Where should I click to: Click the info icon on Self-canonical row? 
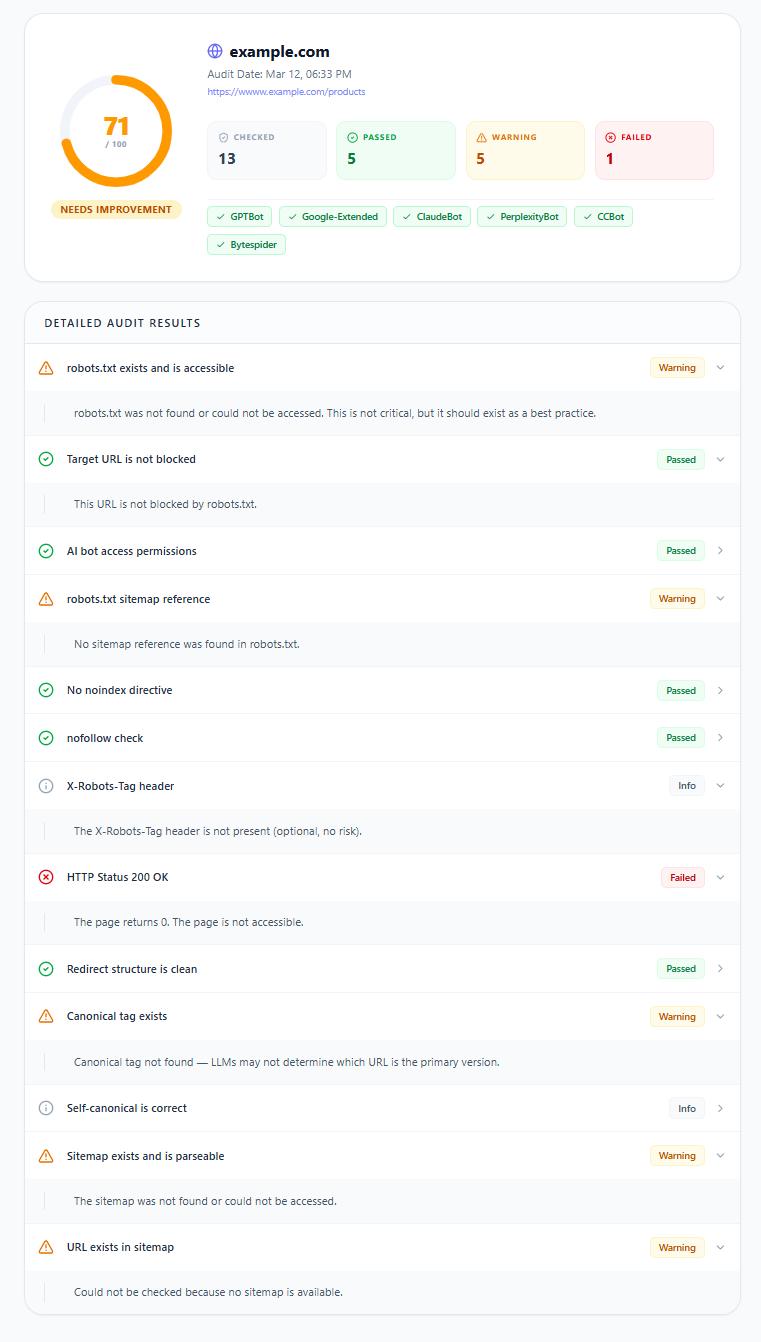pos(46,1107)
